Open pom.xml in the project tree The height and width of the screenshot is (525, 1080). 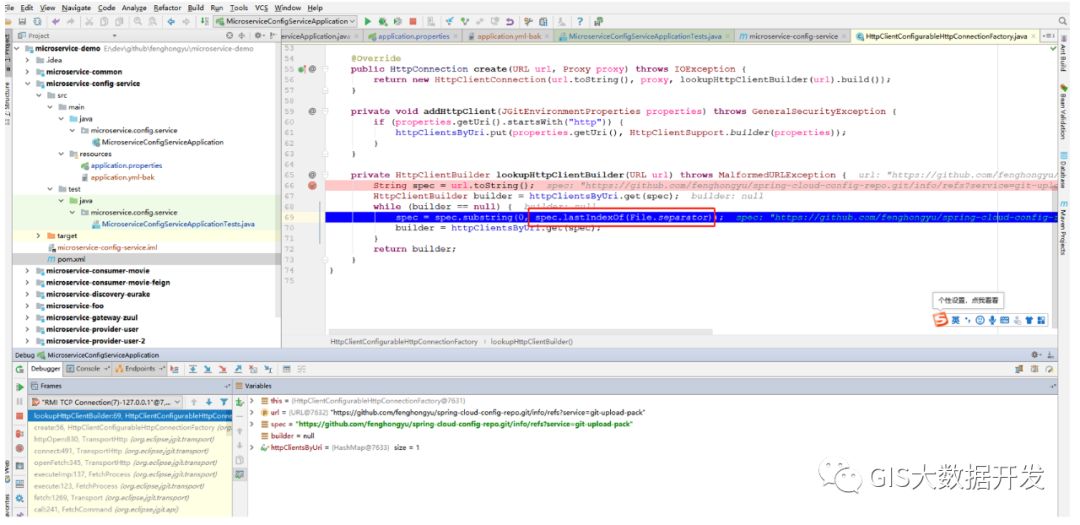point(70,259)
